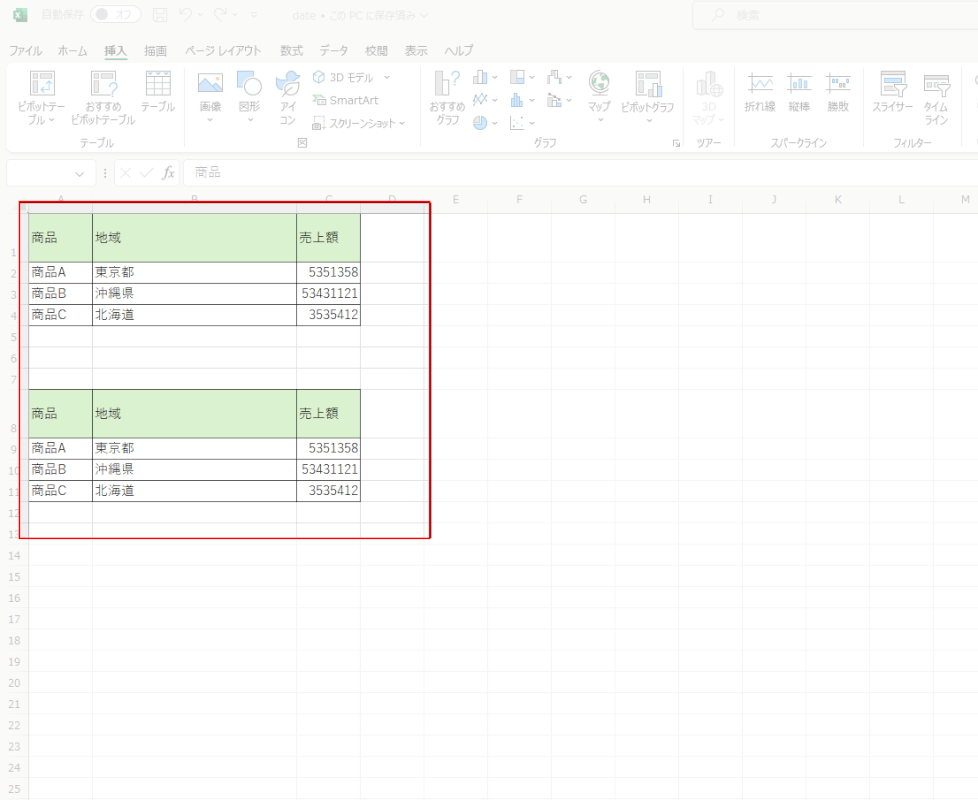This screenshot has height=800, width=978.
Task: Undo the last action
Action: tap(185, 14)
